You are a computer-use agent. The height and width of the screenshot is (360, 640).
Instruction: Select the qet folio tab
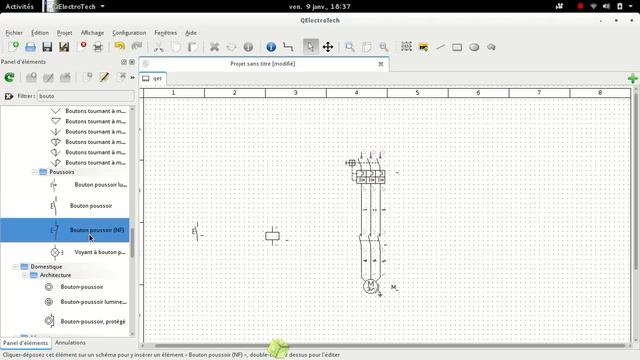pos(153,78)
